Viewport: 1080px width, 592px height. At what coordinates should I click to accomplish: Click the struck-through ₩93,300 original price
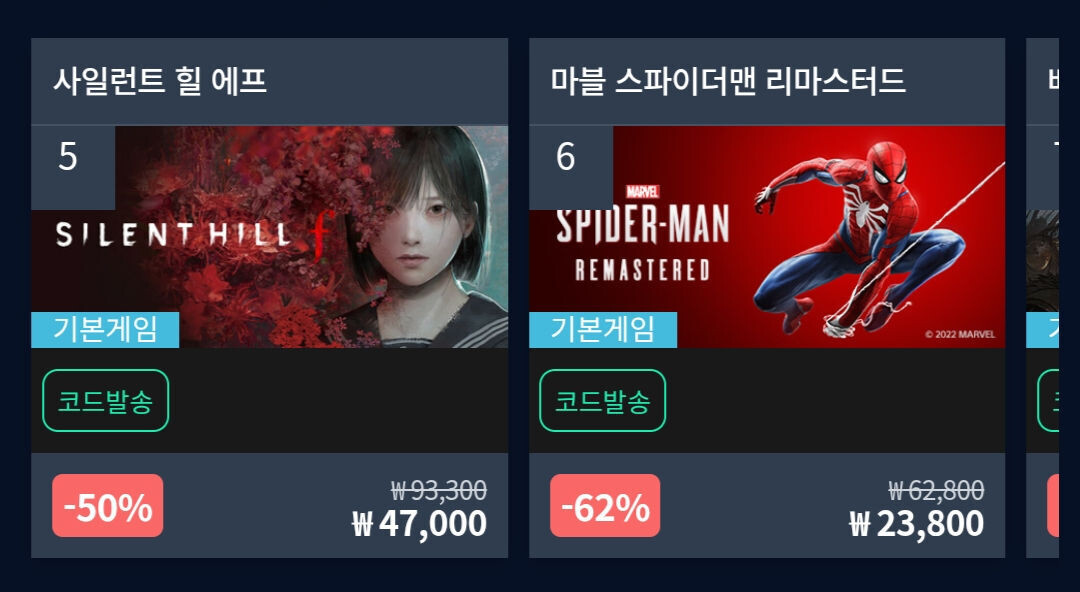pyautogui.click(x=439, y=491)
